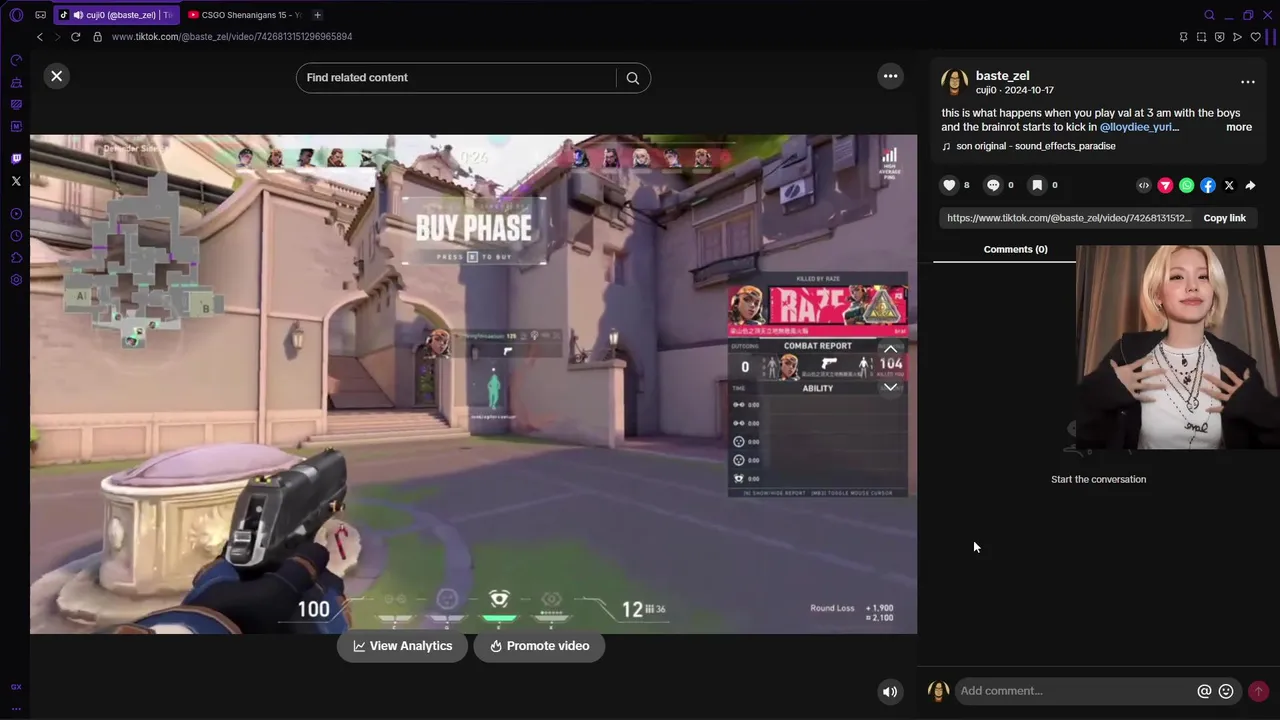Open X from the sidebar
Viewport: 1280px width, 720px height.
pyautogui.click(x=16, y=181)
